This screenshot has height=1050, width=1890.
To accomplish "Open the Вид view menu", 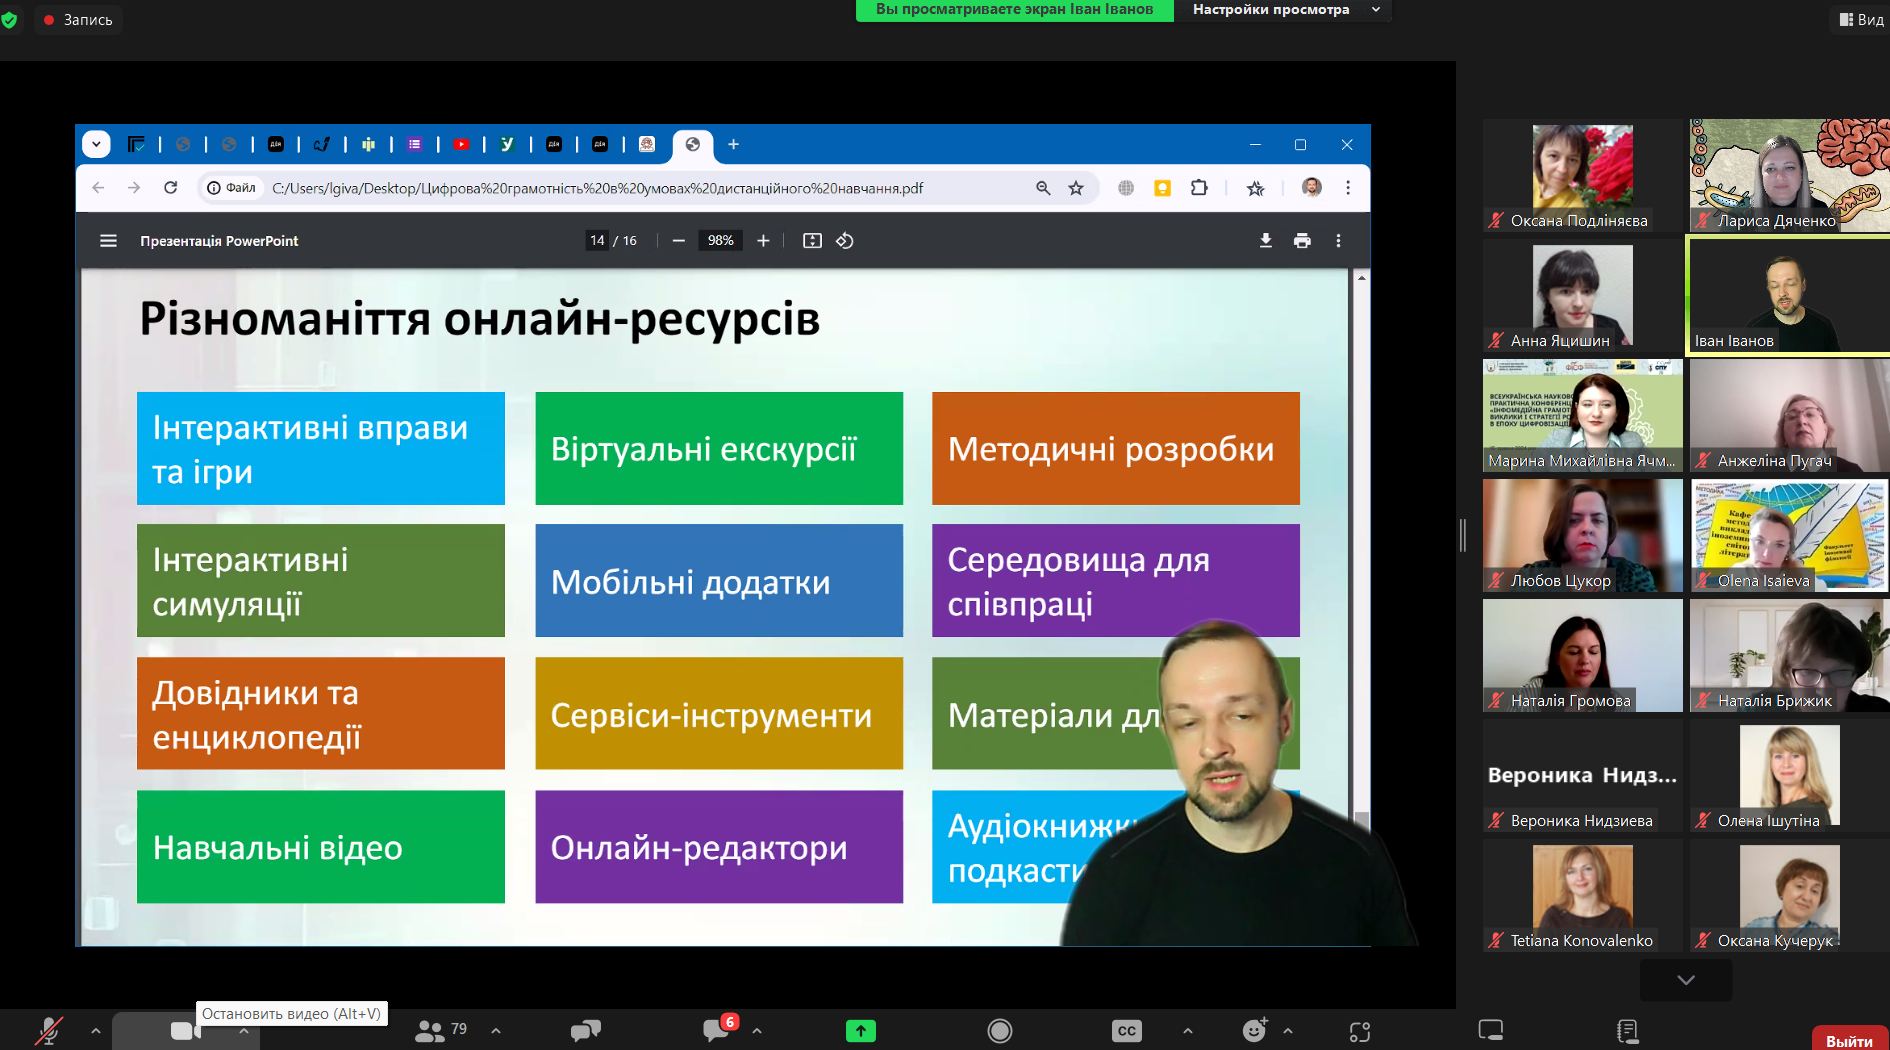I will pyautogui.click(x=1861, y=19).
